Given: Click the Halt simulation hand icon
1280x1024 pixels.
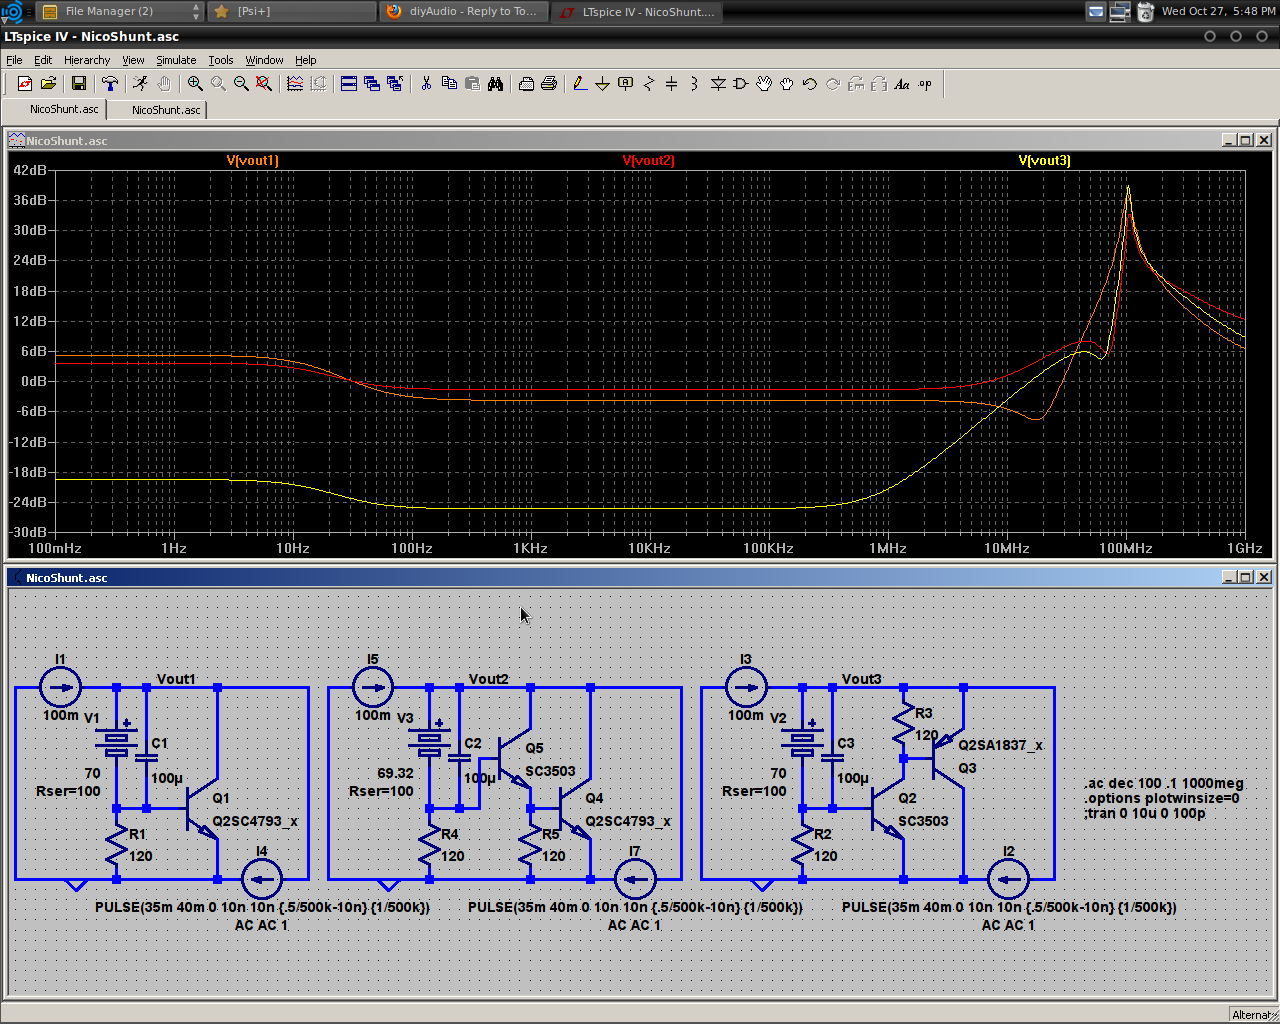Looking at the screenshot, I should (164, 84).
